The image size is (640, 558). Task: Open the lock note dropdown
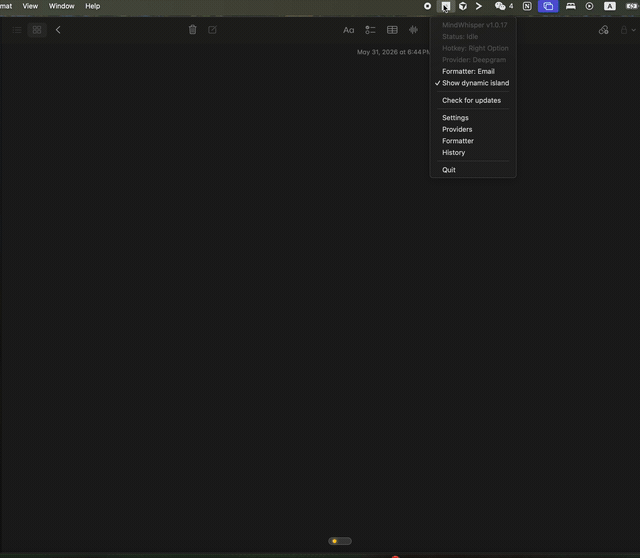tap(627, 30)
